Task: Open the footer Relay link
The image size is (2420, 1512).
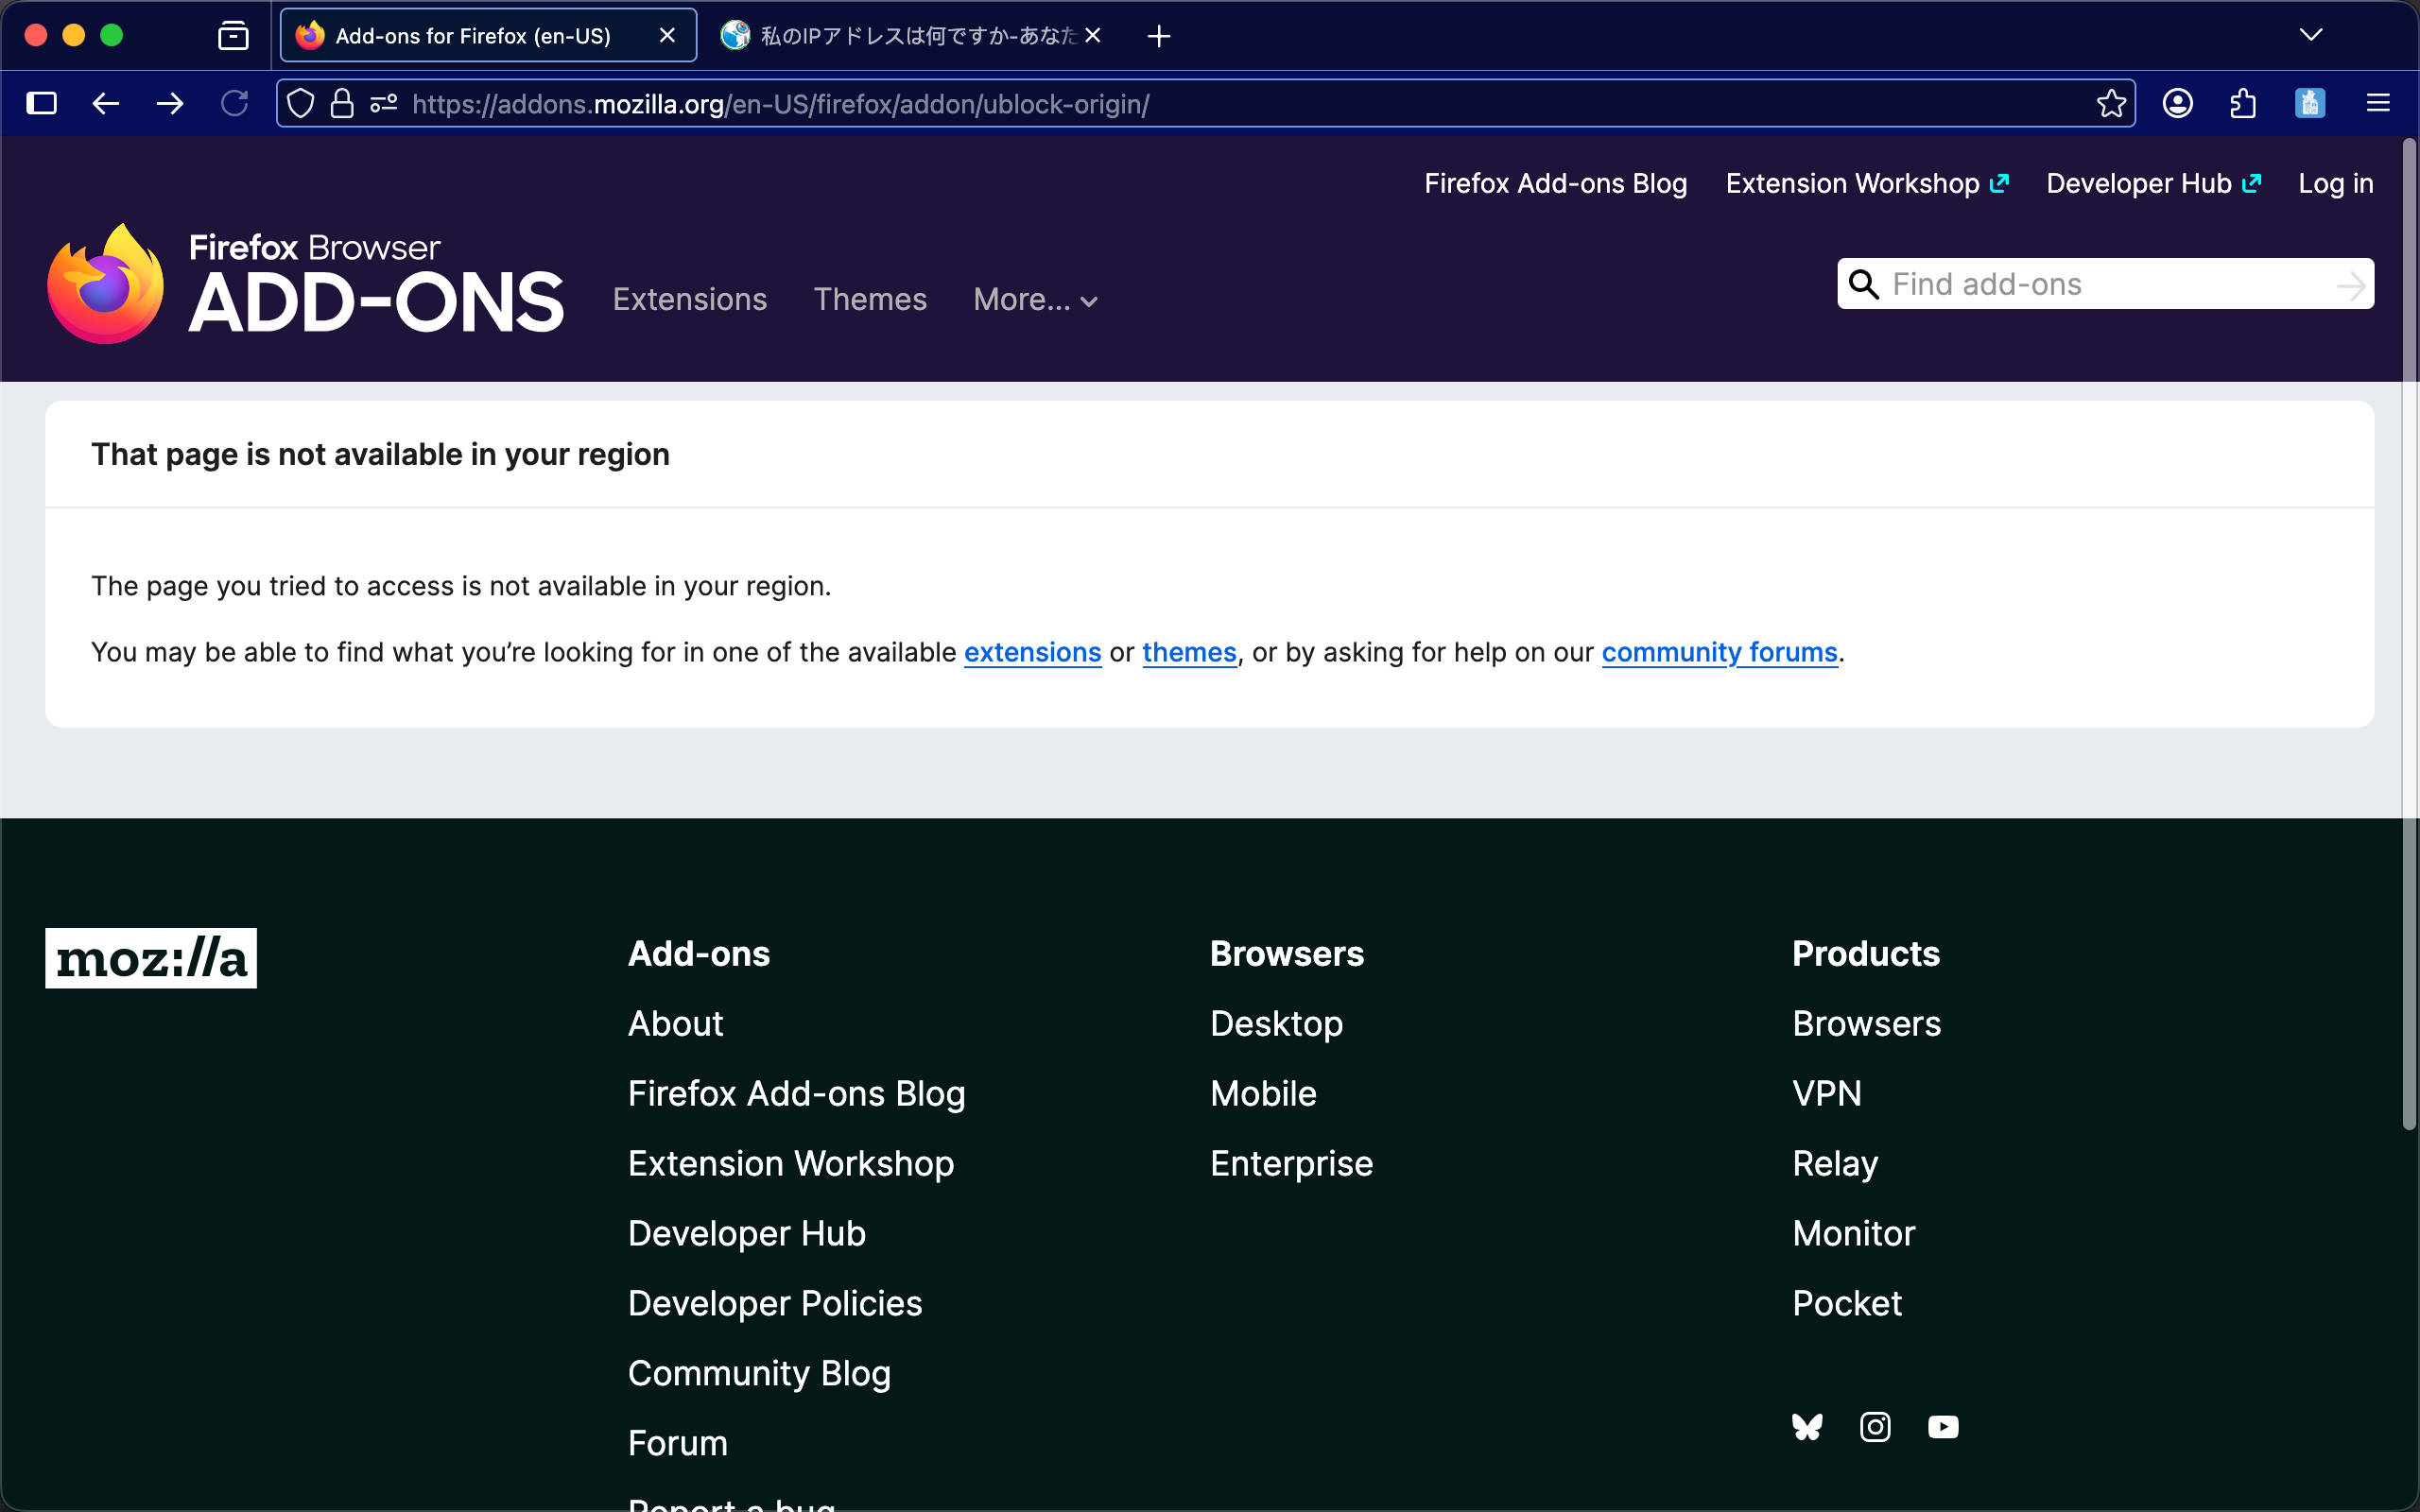Action: point(1835,1164)
